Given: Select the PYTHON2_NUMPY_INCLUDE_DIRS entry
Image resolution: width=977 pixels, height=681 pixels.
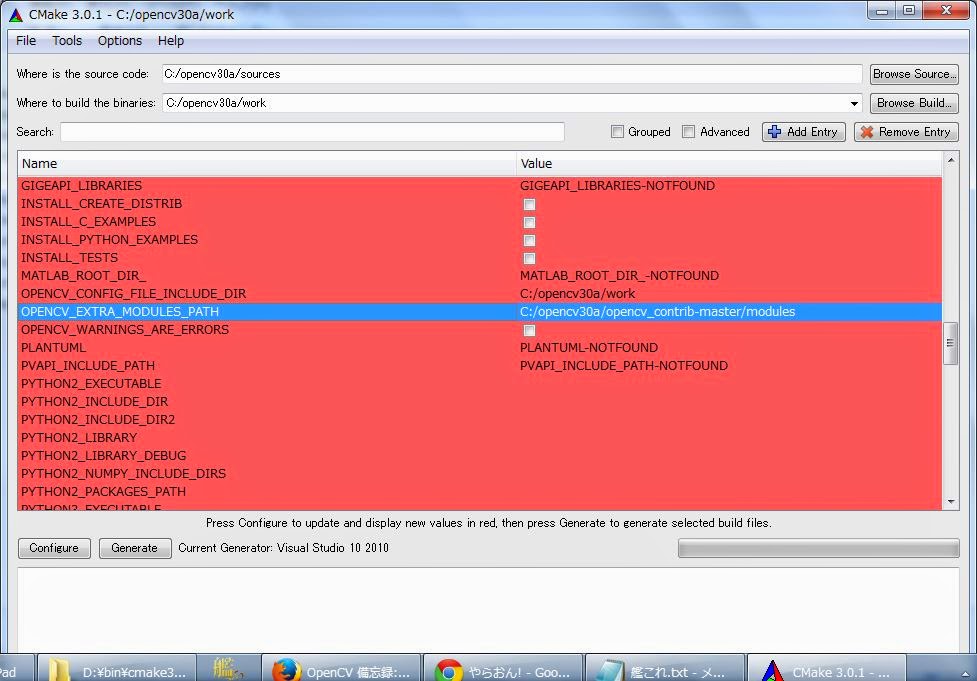Looking at the screenshot, I should point(123,474).
